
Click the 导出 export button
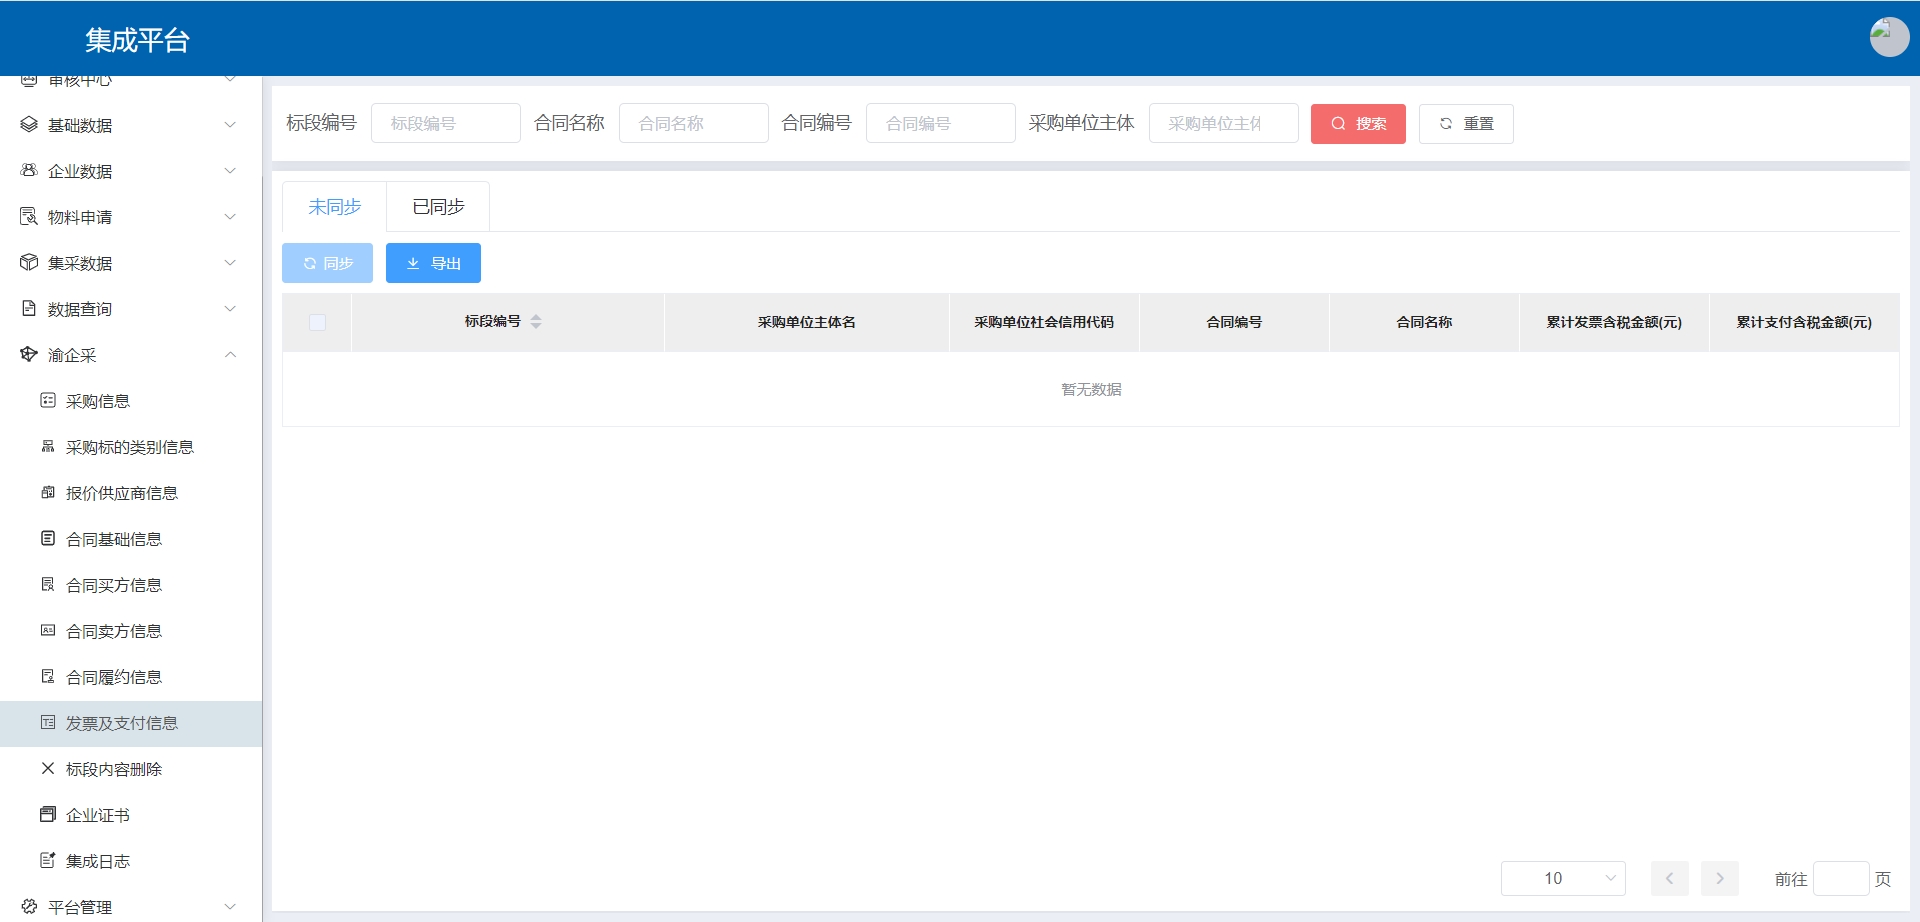coord(433,263)
